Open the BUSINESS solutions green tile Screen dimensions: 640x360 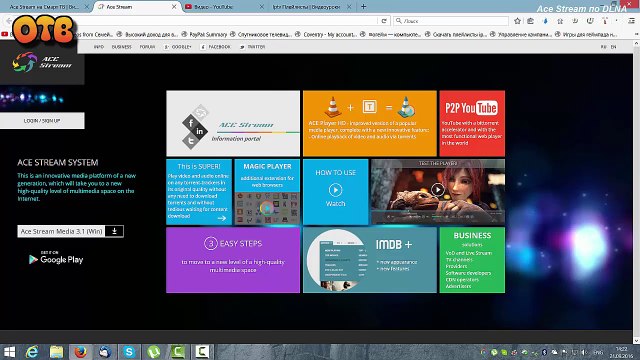472,260
